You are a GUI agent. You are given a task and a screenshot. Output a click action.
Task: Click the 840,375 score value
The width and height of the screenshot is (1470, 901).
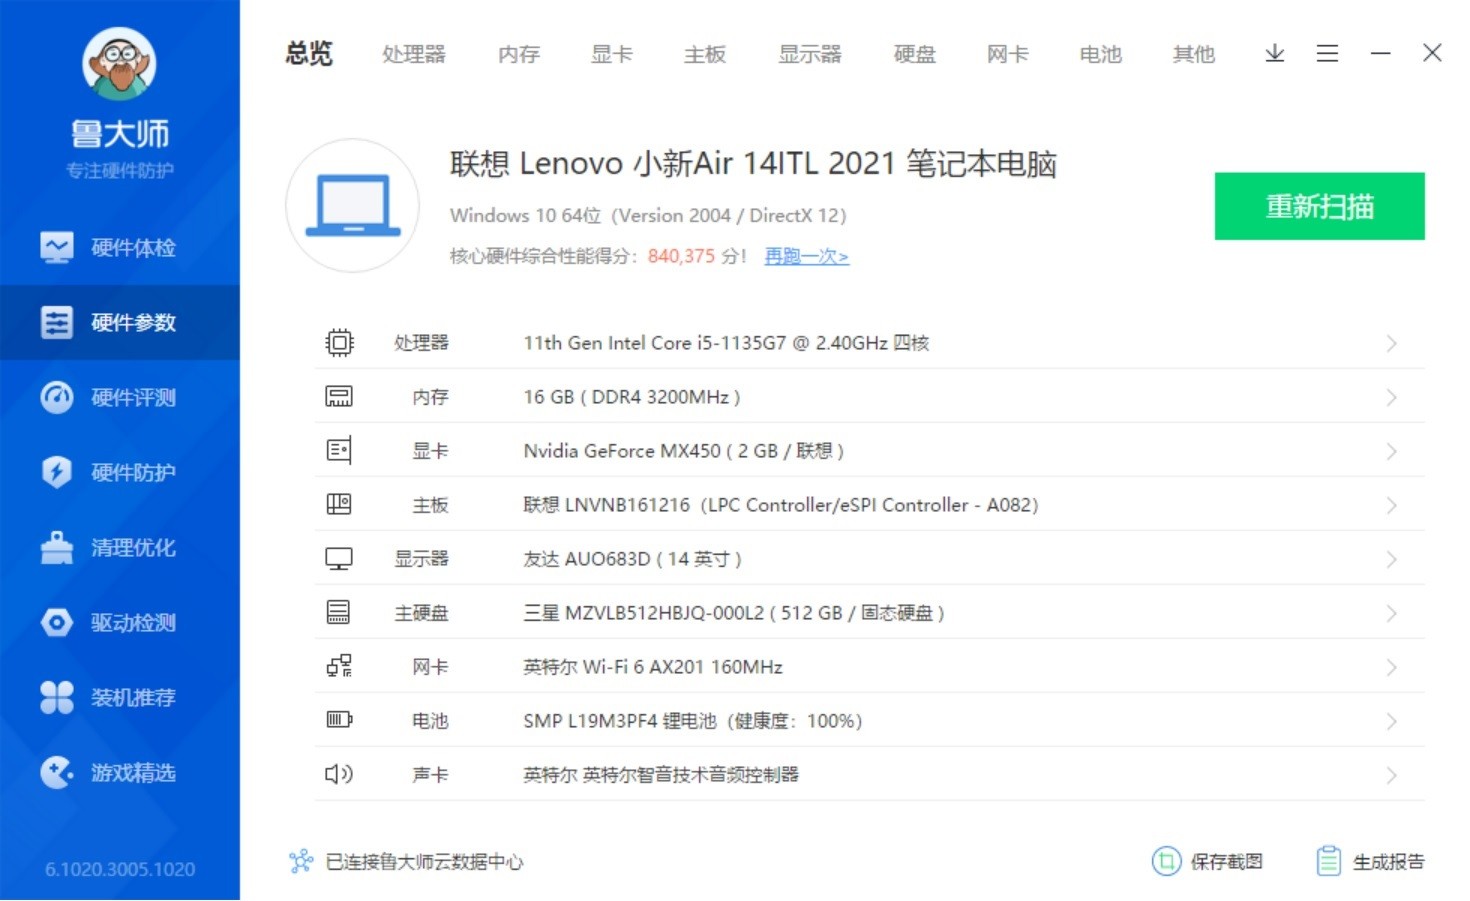coord(681,256)
